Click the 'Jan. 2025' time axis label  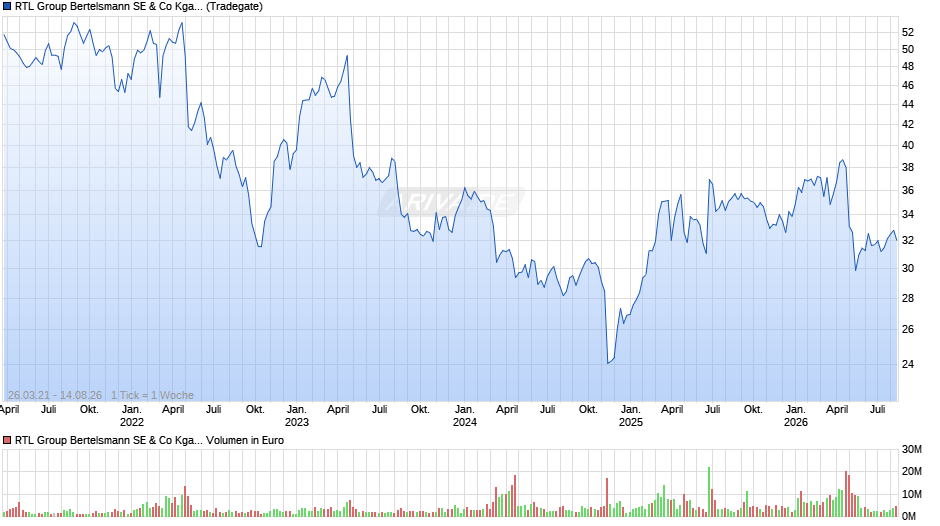(631, 416)
